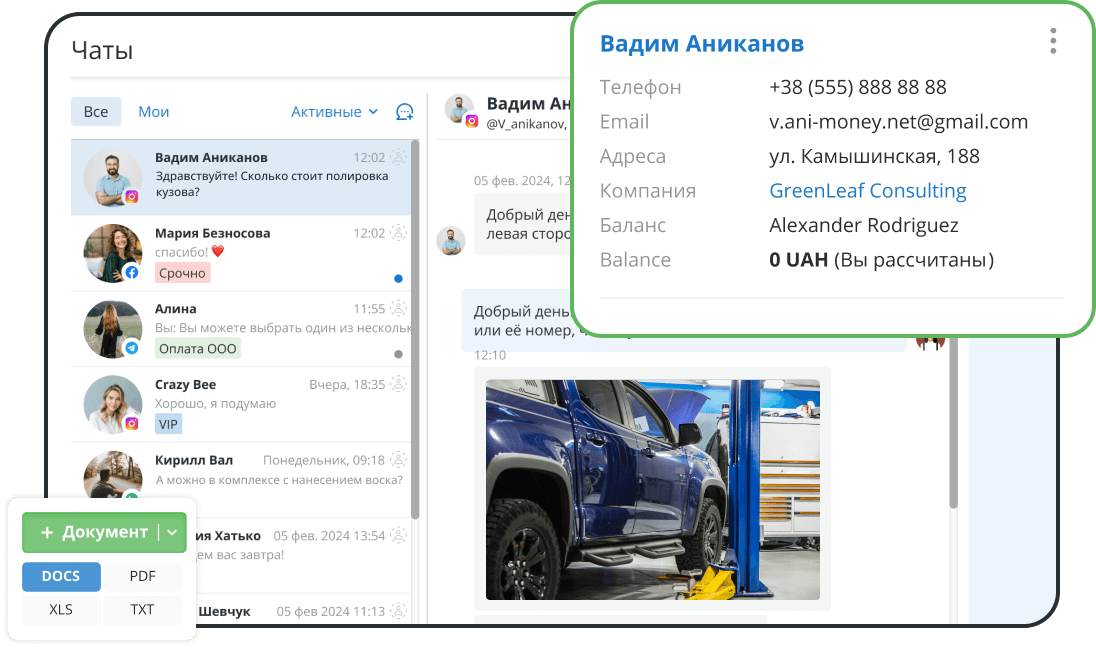Toggle the unread indicator dot on Алина's chat
Image resolution: width=1096 pixels, height=648 pixels.
tap(399, 353)
